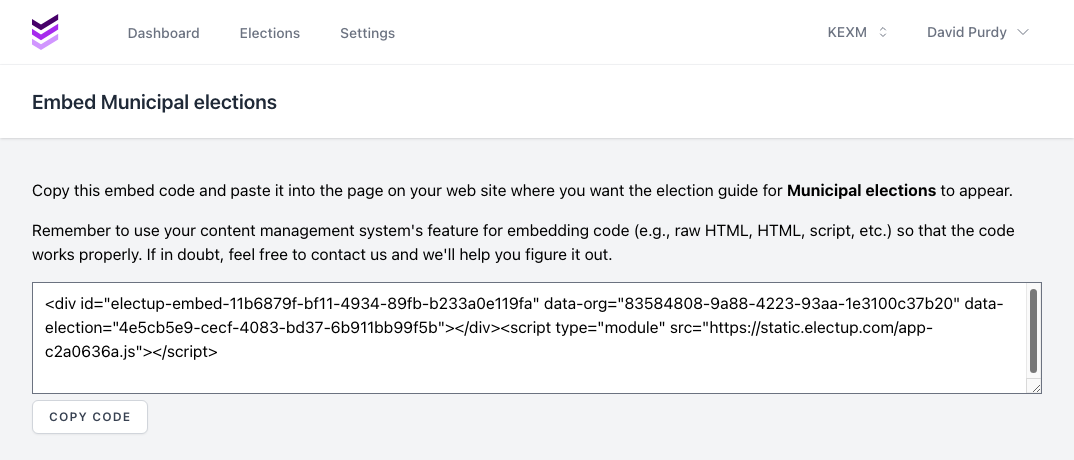This screenshot has width=1074, height=460.
Task: Go to the Elections section
Action: pos(270,33)
